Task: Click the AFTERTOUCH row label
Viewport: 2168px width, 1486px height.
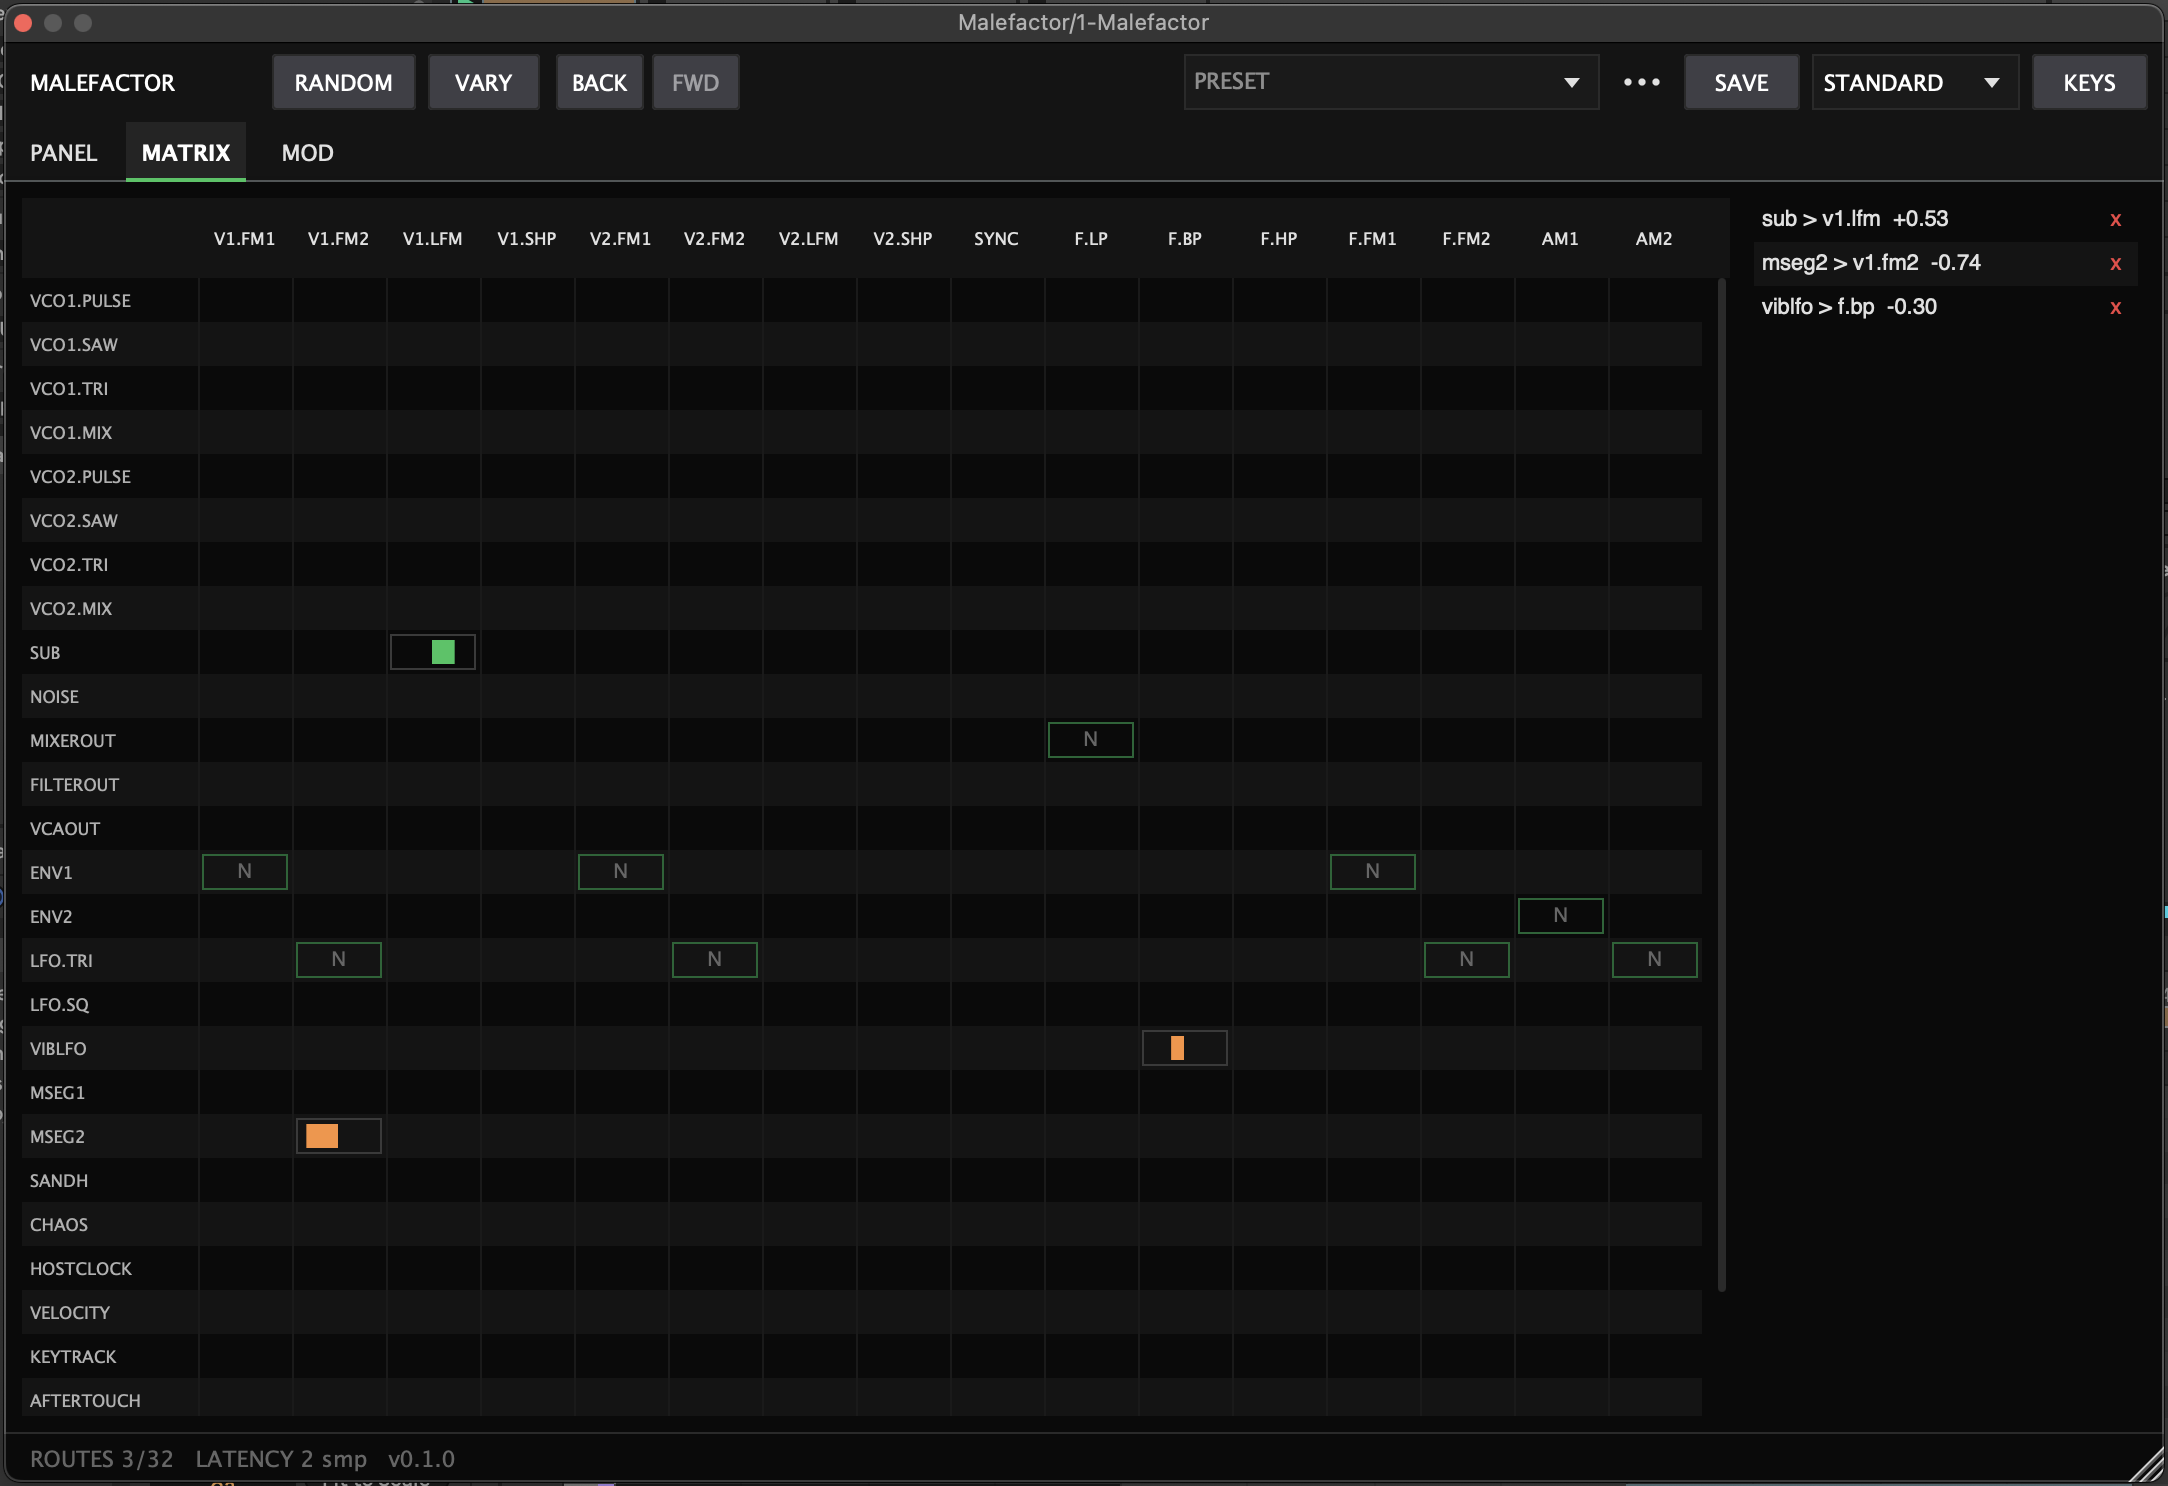Action: point(86,1401)
